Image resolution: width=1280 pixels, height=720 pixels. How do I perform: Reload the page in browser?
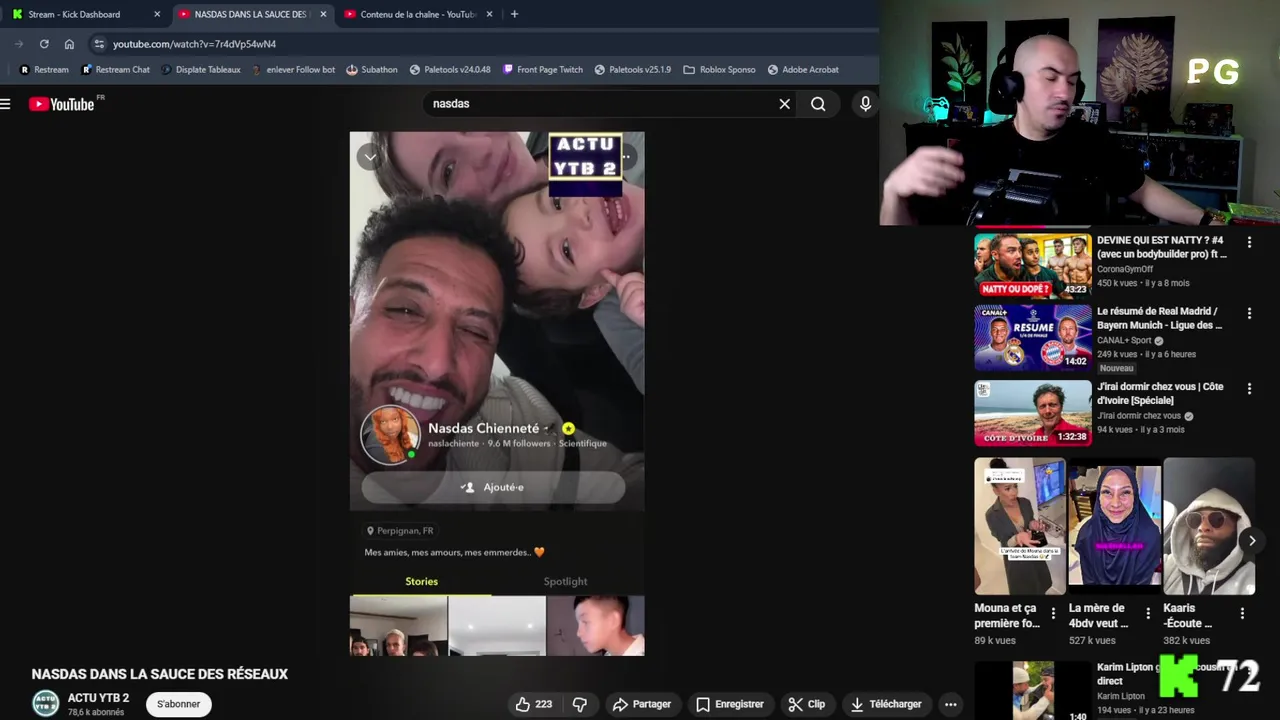(x=44, y=44)
